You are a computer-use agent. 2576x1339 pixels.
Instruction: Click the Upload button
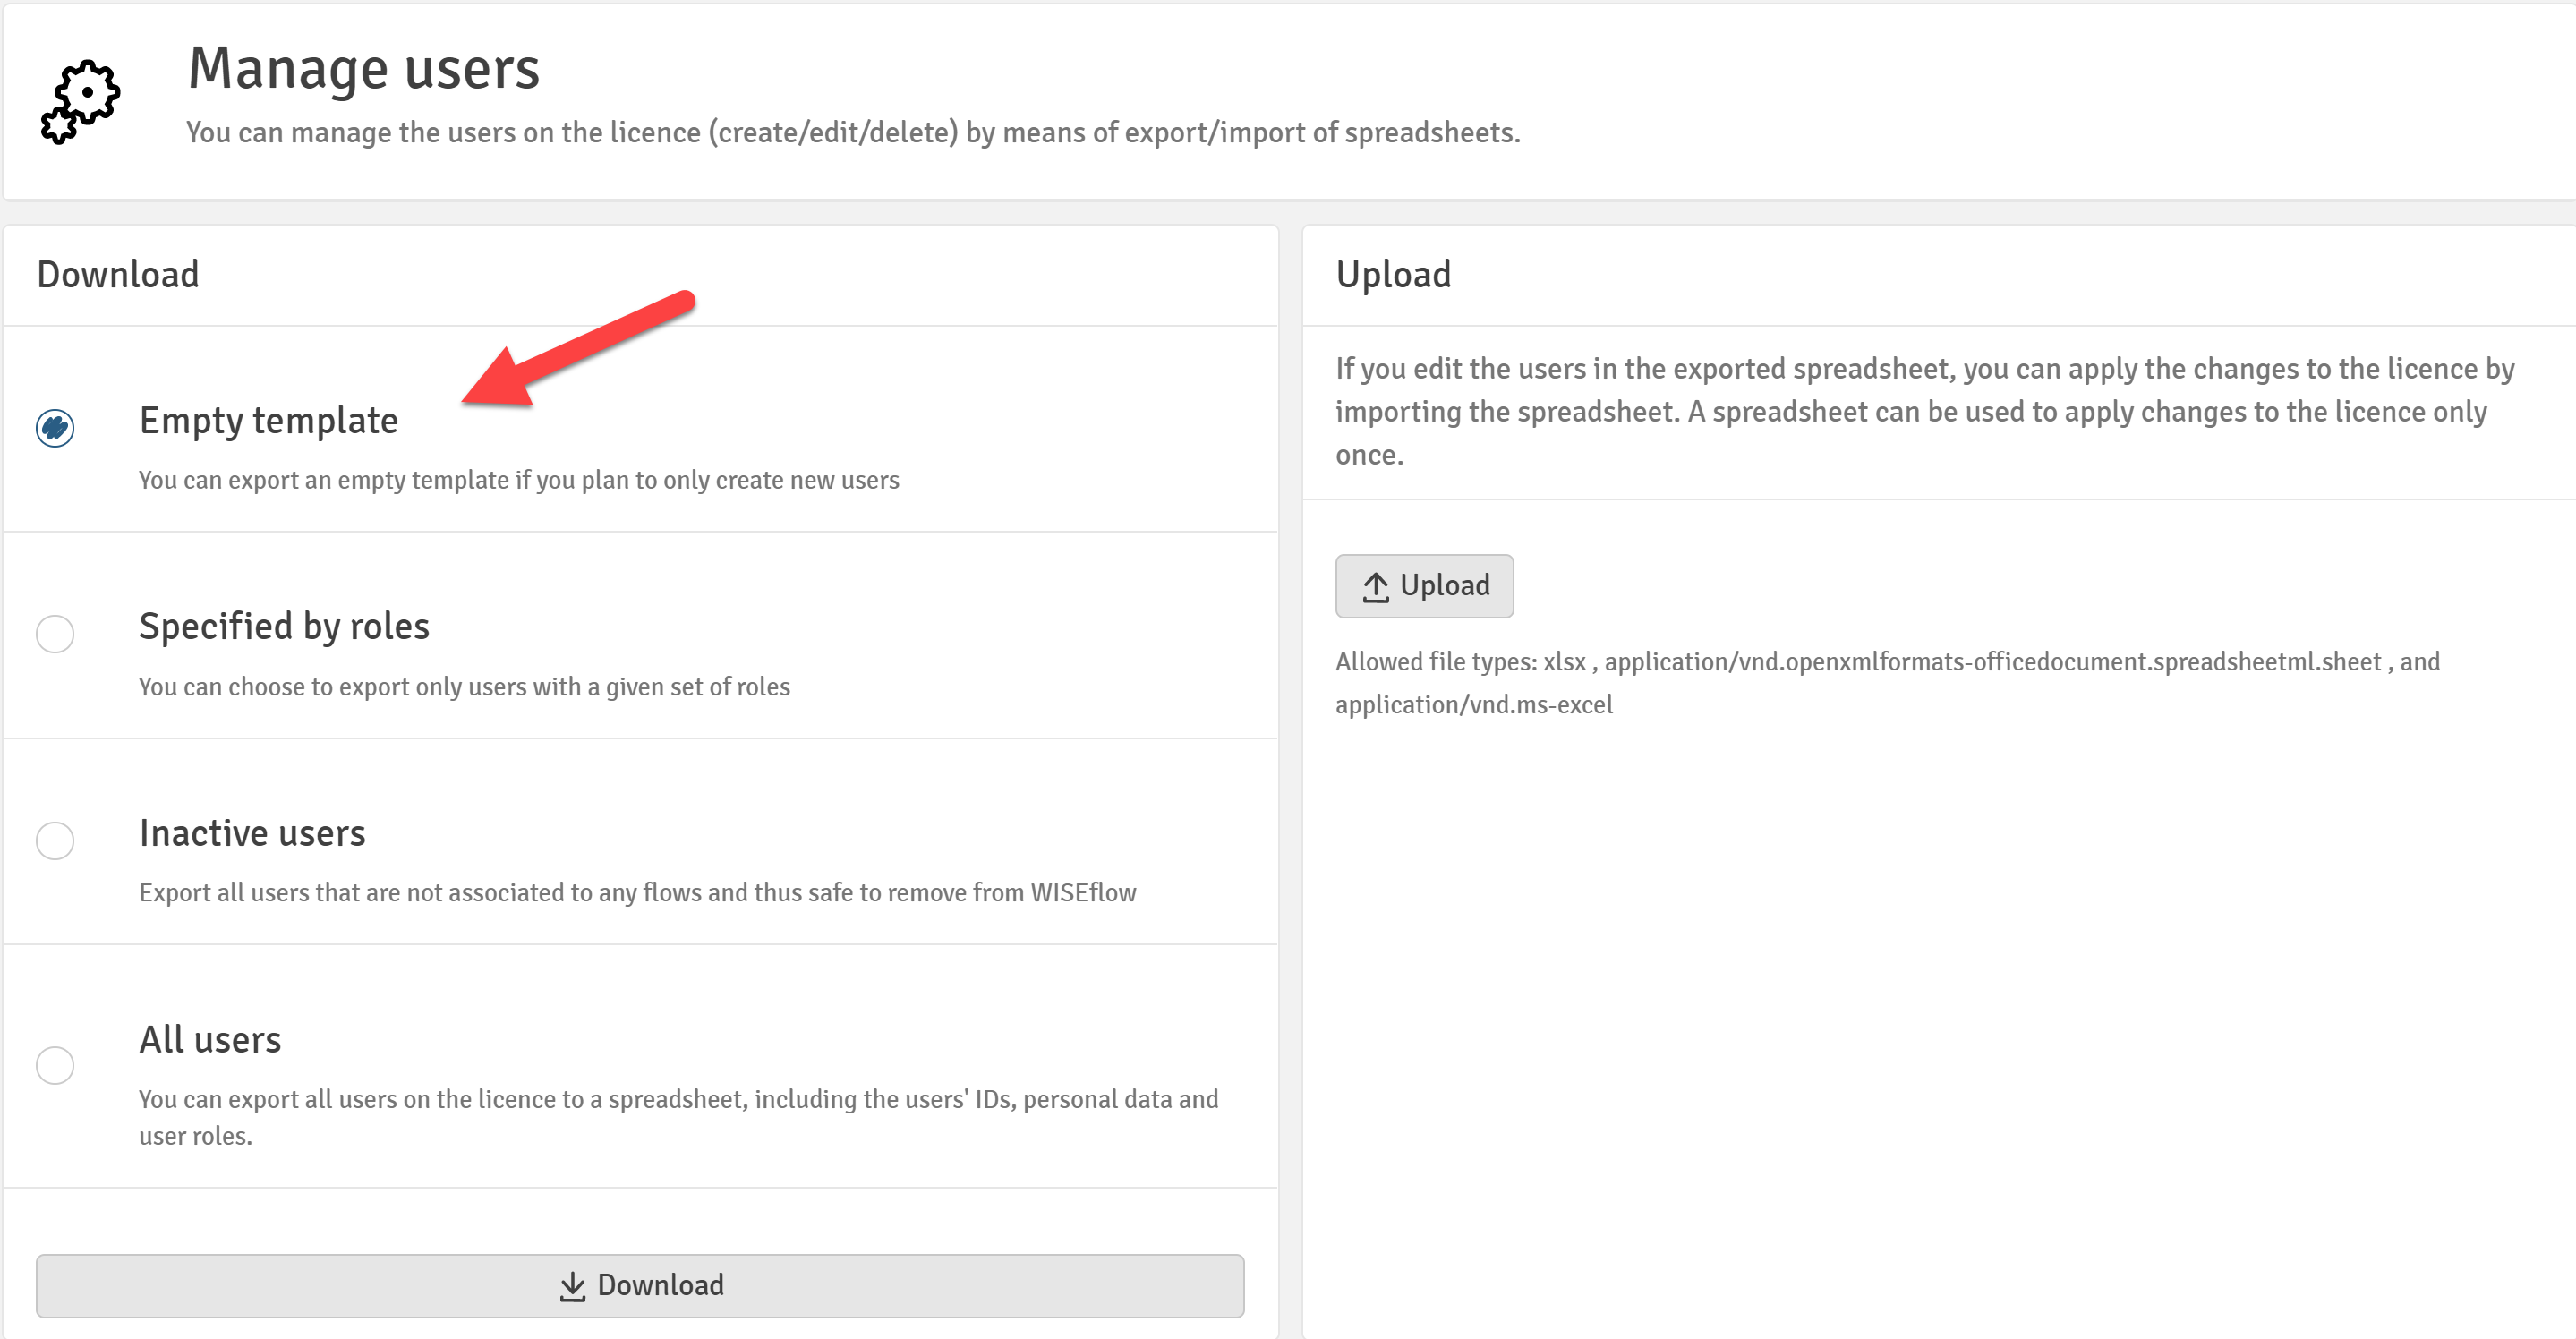pos(1424,586)
